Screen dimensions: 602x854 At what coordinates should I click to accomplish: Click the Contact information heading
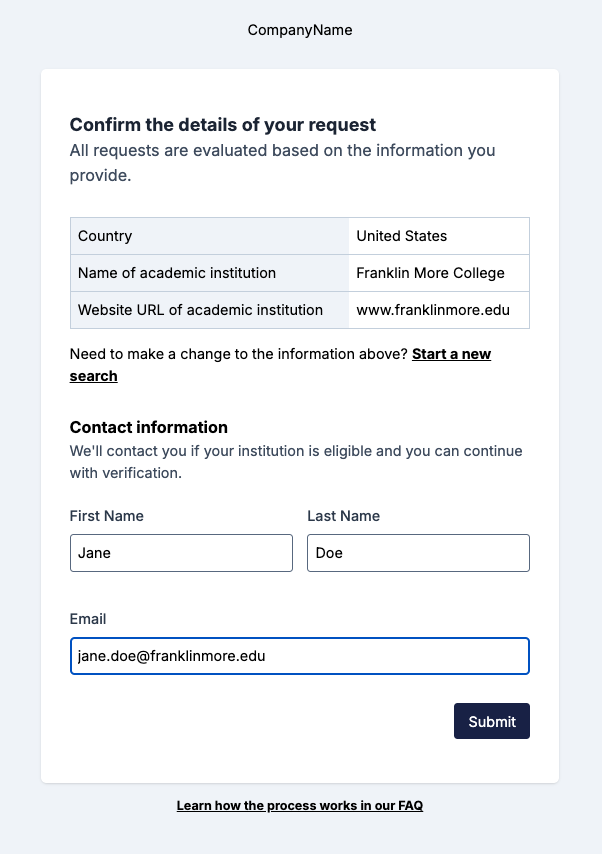pos(149,427)
